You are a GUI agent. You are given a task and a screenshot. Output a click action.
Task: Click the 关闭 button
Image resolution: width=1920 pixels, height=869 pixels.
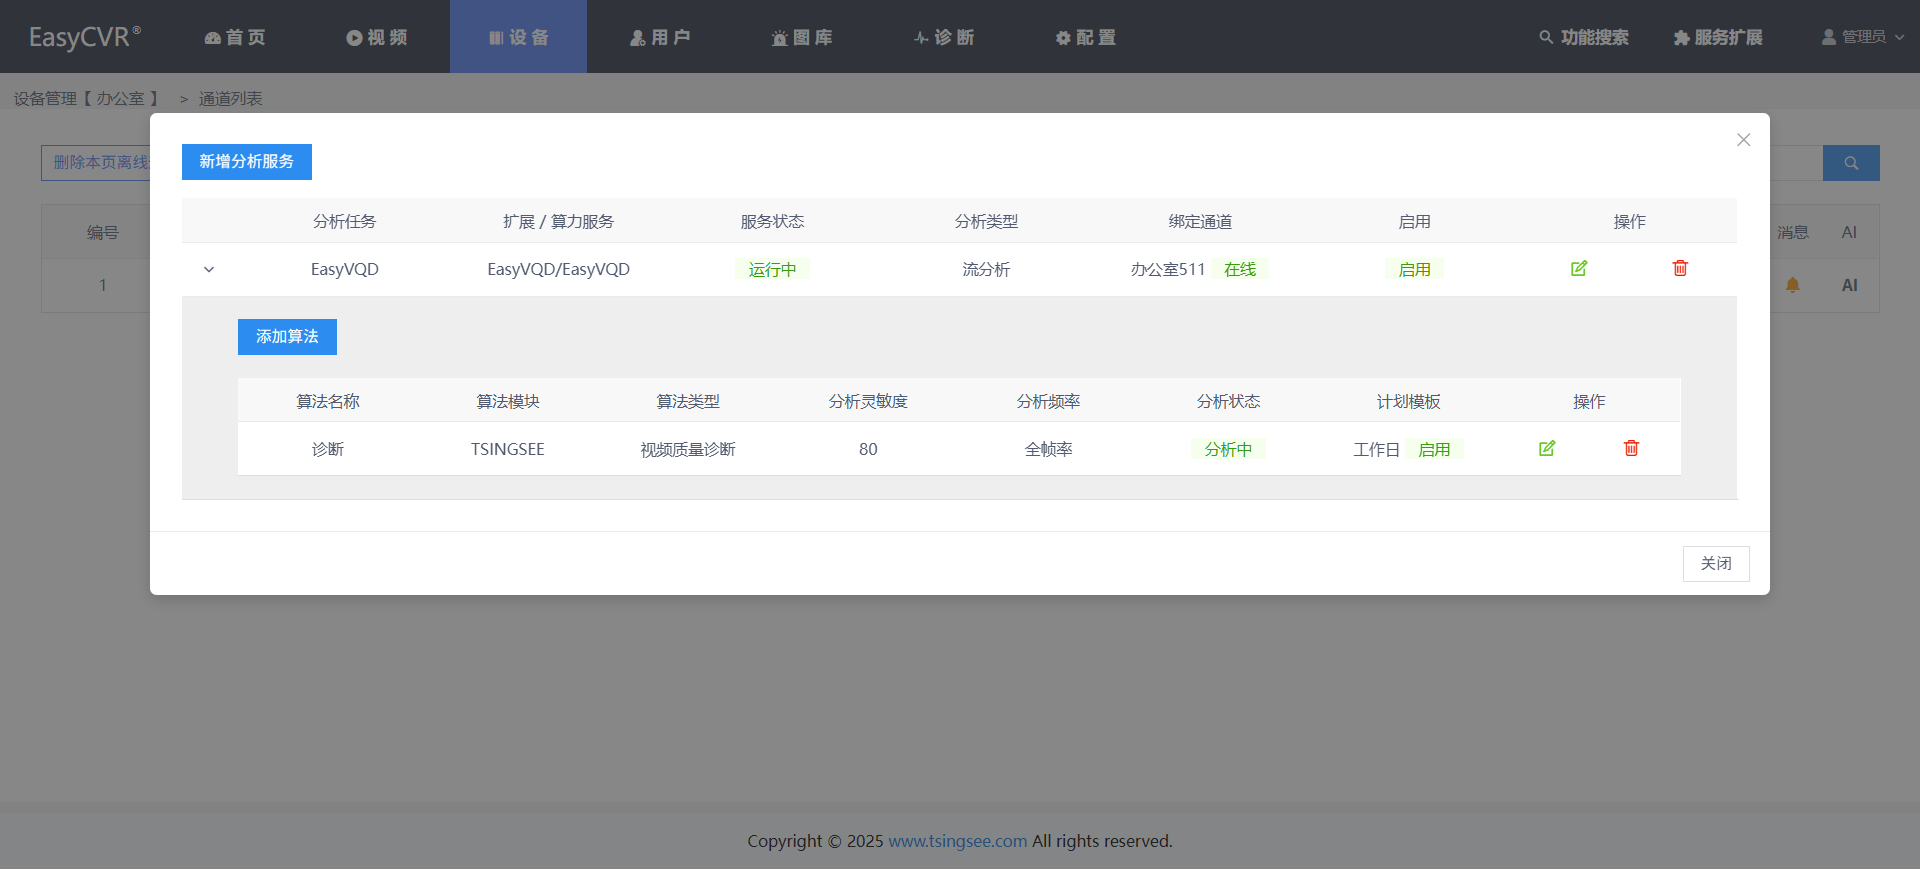[x=1716, y=564]
